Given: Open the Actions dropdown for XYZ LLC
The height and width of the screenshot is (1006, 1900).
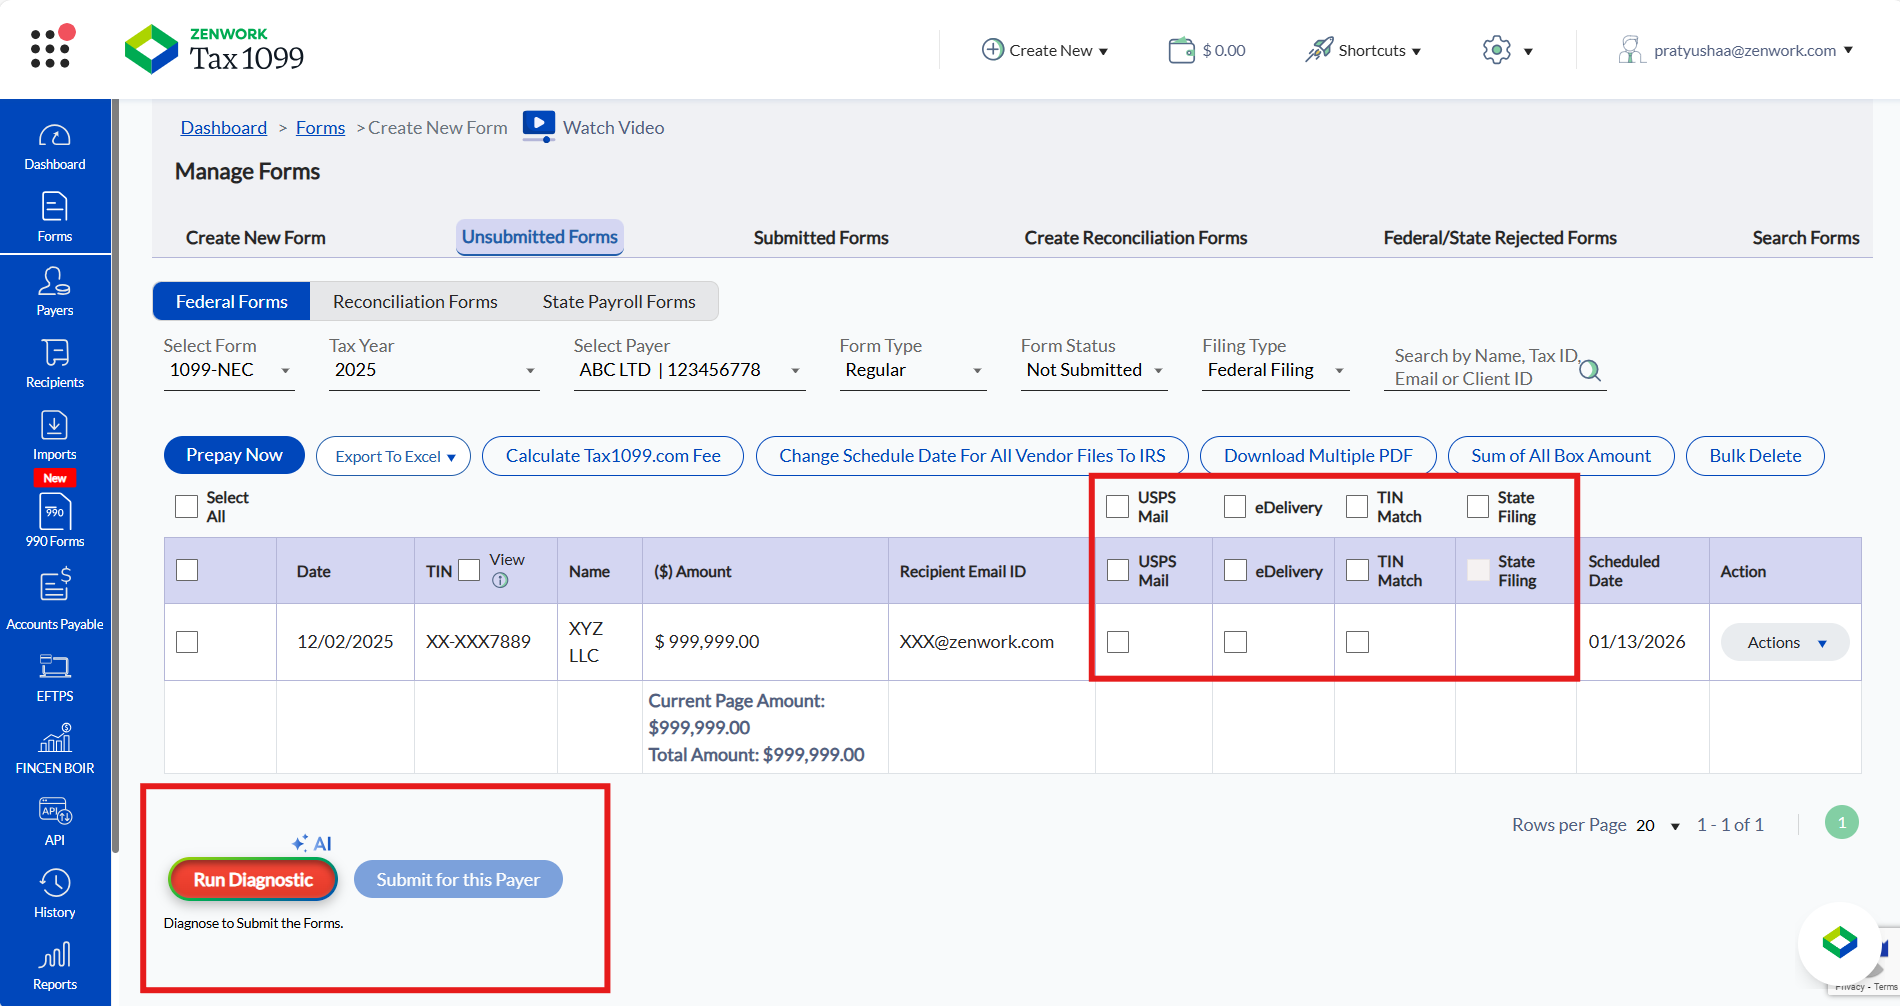Looking at the screenshot, I should 1785,642.
